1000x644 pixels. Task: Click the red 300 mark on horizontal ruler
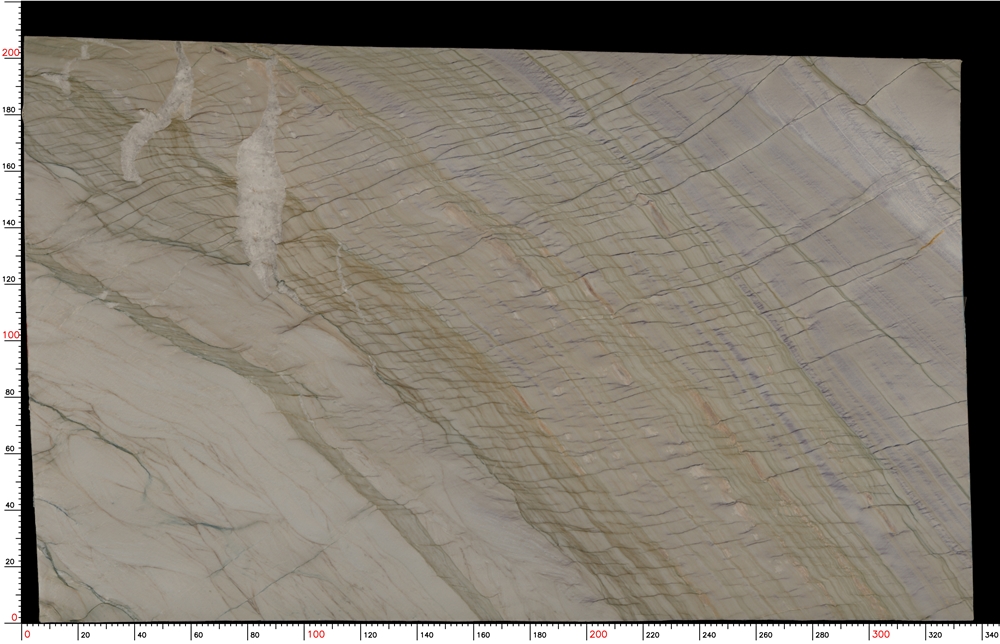click(x=881, y=634)
